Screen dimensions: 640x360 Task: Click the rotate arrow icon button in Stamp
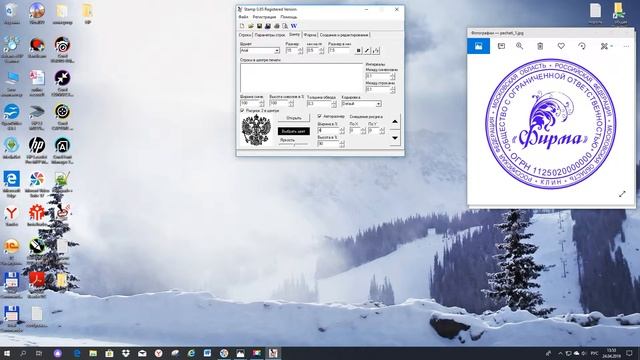point(376,51)
